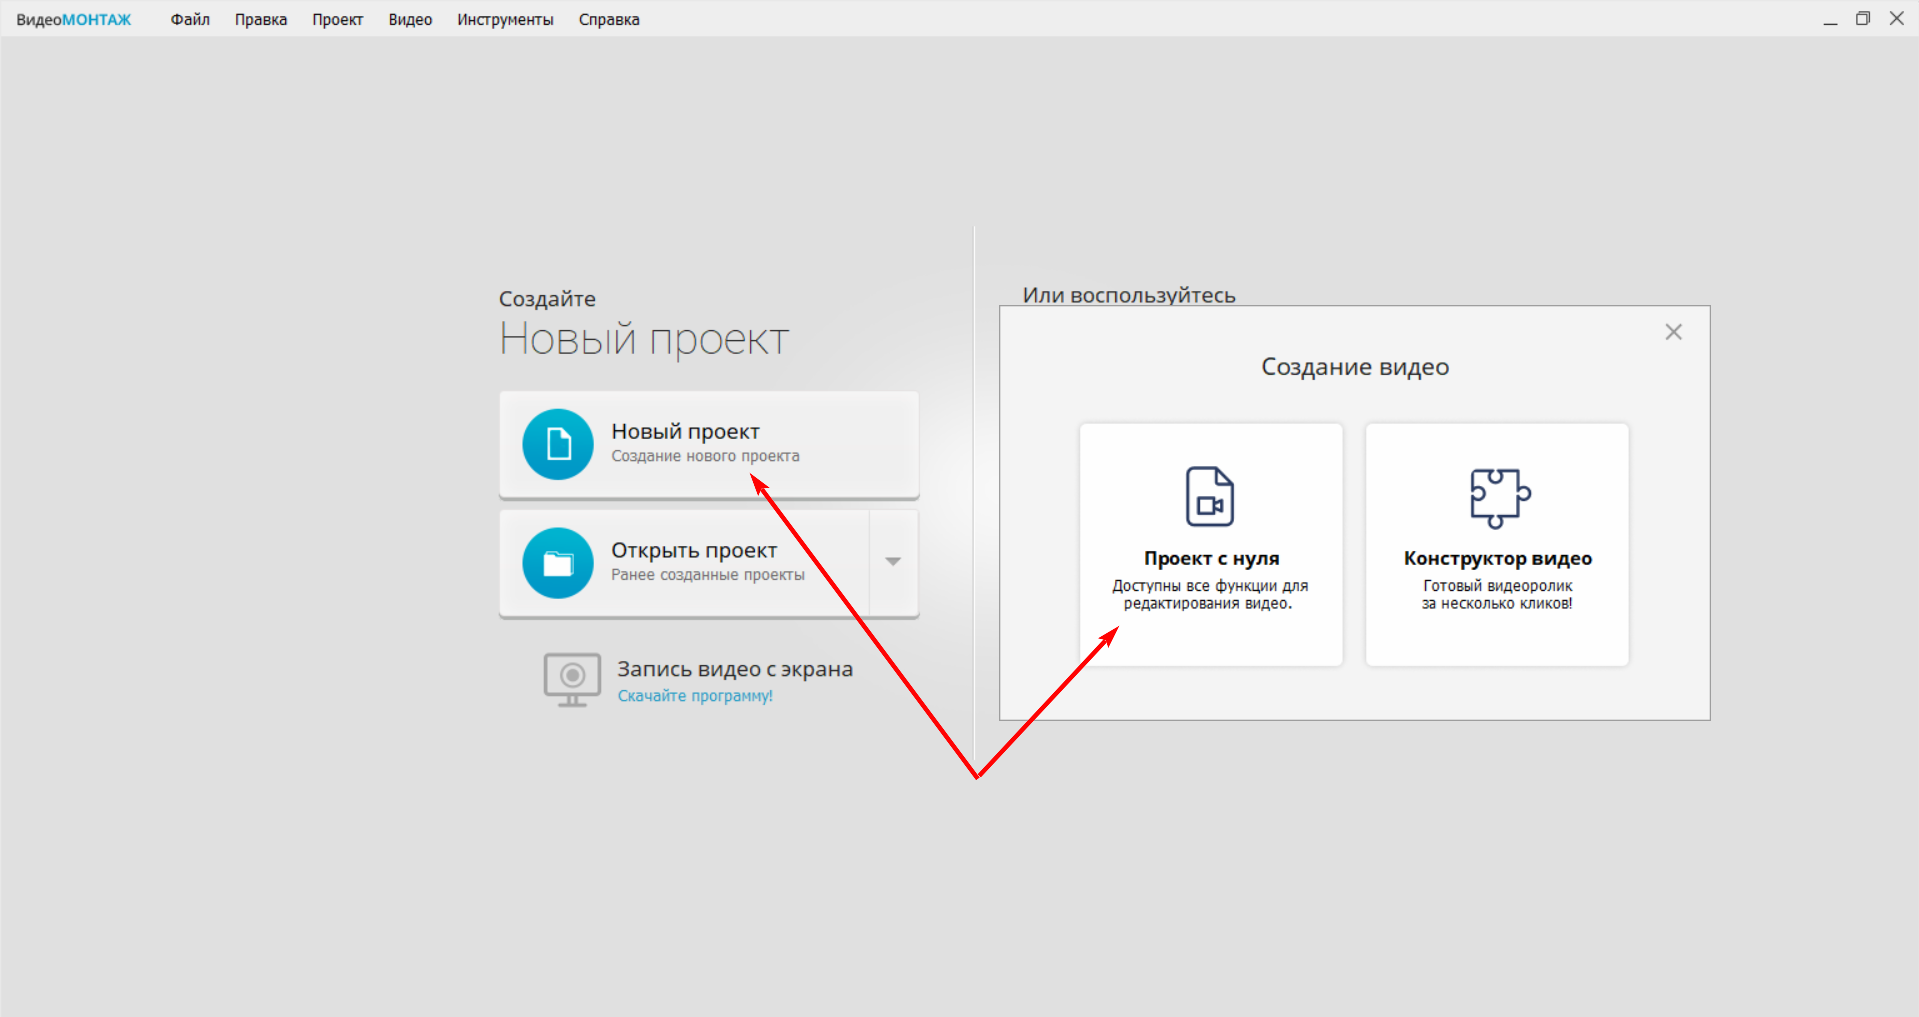Image resolution: width=1919 pixels, height=1017 pixels.
Task: Click the Создание нового проекта subtitle
Action: coord(705,456)
